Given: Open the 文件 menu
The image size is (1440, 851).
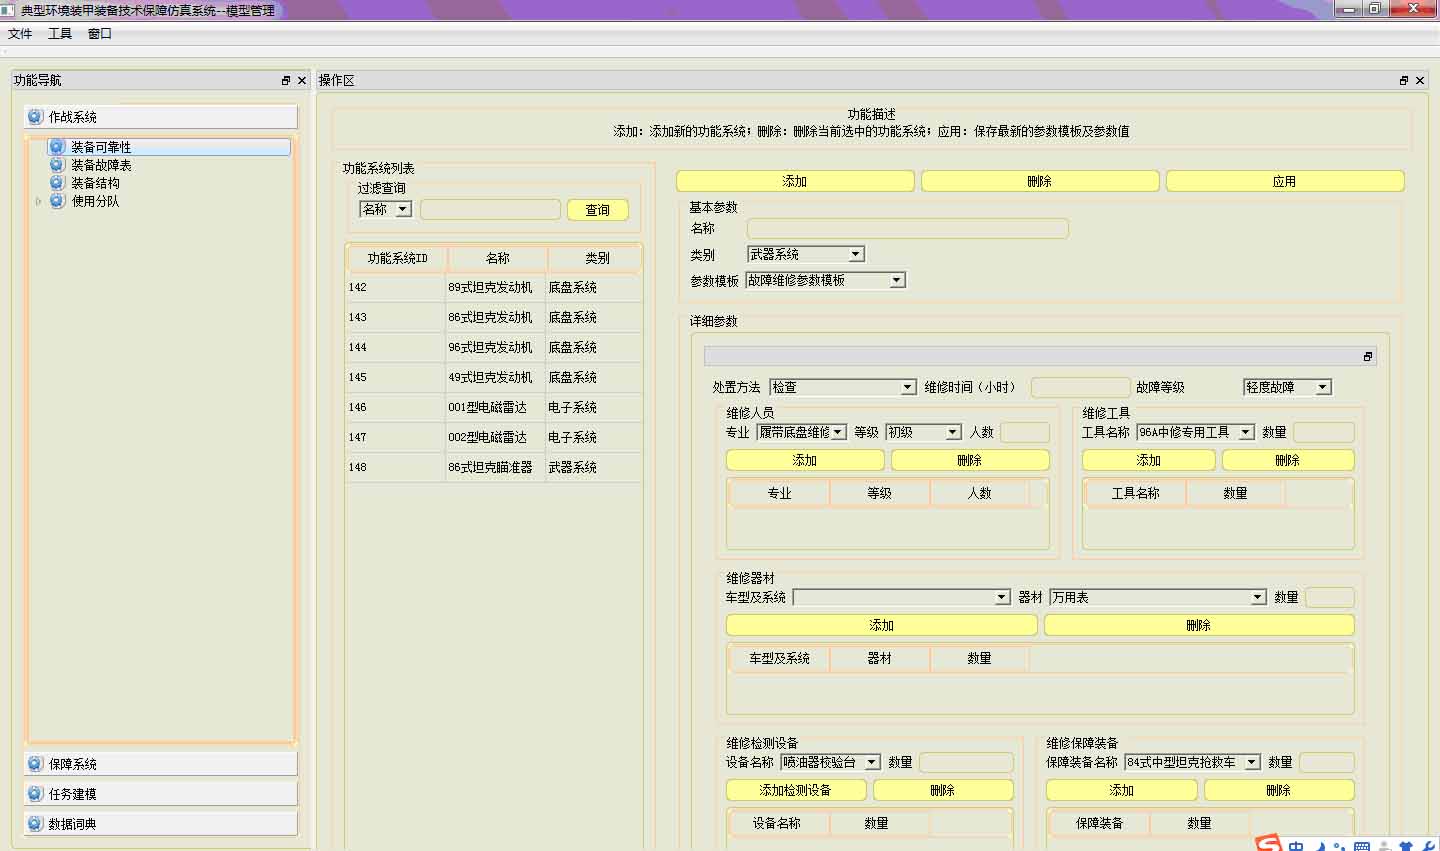Looking at the screenshot, I should 20,34.
